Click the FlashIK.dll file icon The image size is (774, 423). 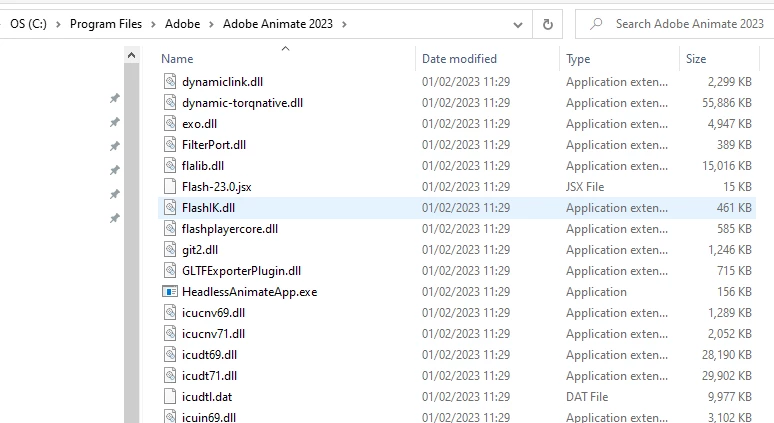point(170,208)
